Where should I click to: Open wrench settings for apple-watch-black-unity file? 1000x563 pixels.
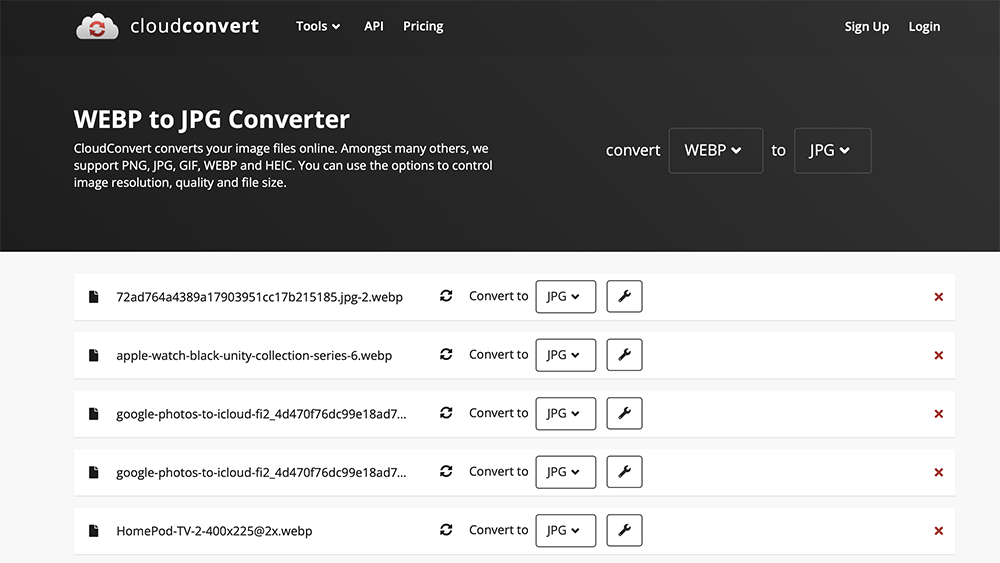pos(624,355)
